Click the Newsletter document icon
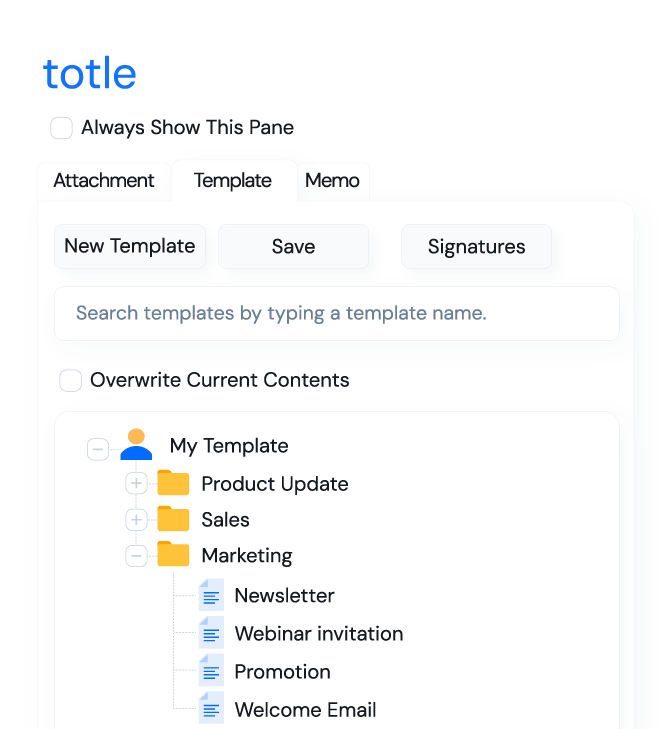671x729 pixels. [x=211, y=595]
